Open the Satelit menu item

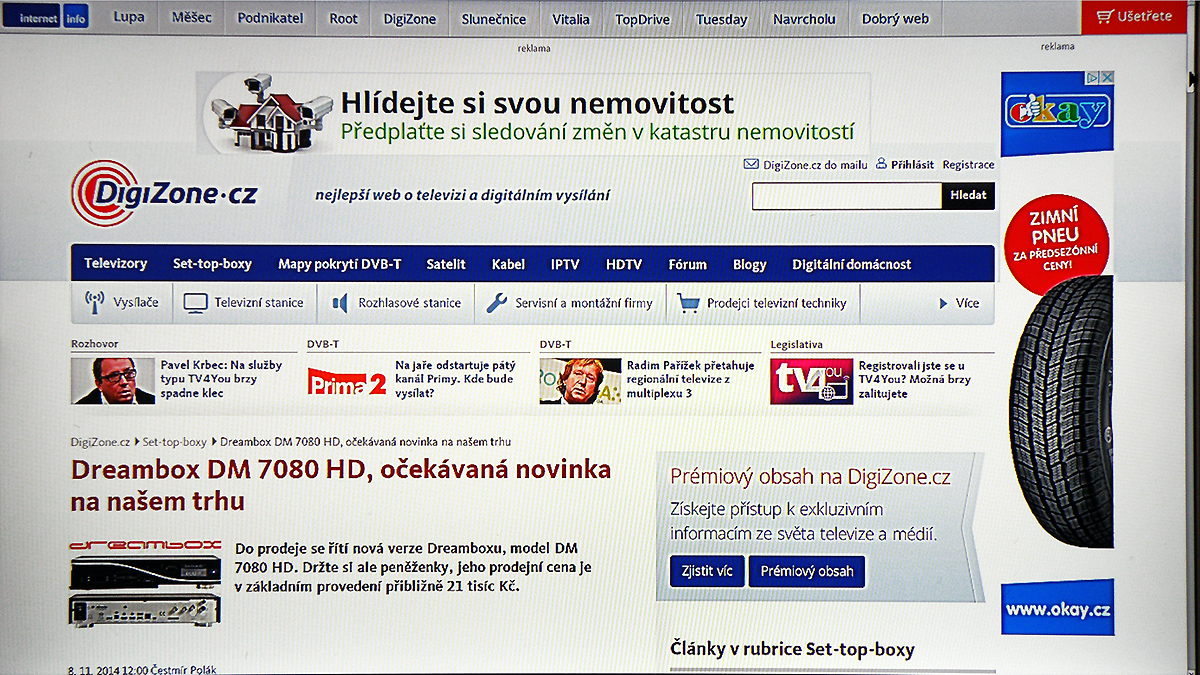[x=446, y=264]
